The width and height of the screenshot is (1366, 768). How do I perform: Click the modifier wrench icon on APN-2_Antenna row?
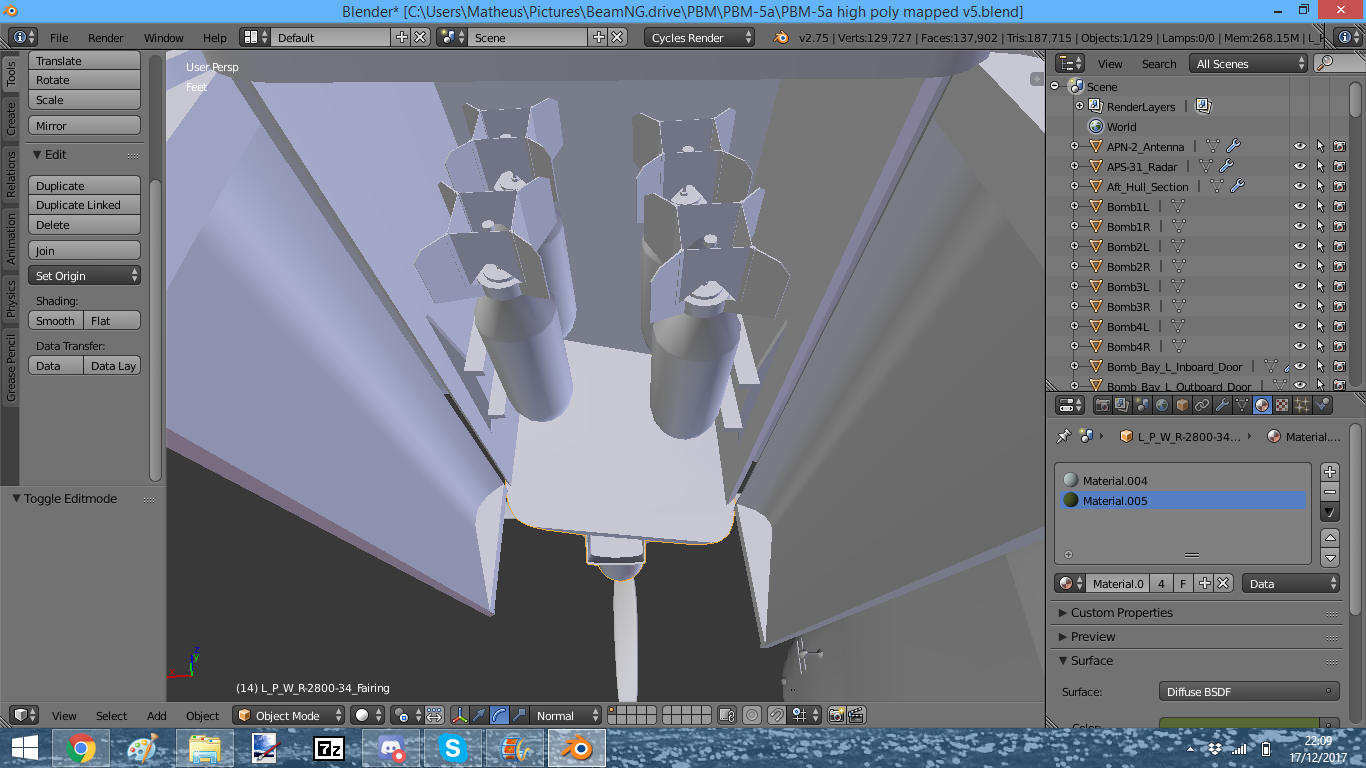(x=1233, y=146)
